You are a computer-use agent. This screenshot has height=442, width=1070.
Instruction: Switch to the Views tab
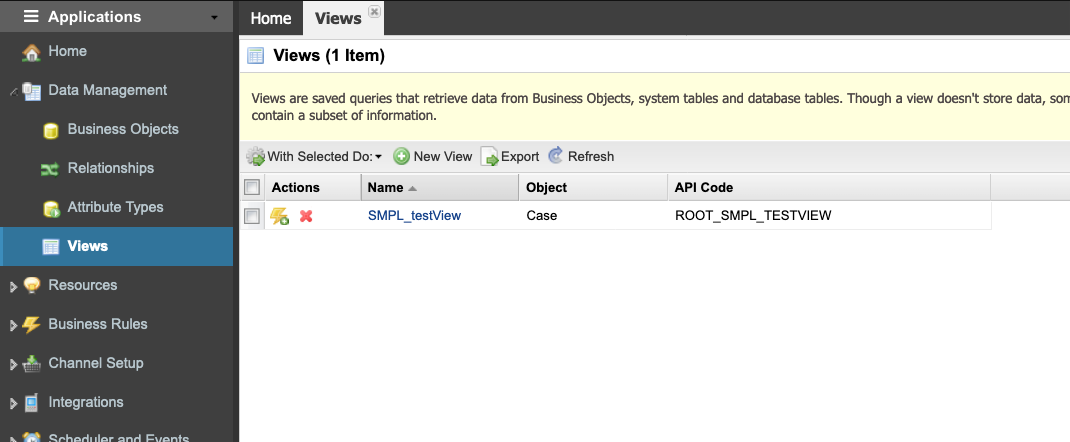tap(338, 18)
